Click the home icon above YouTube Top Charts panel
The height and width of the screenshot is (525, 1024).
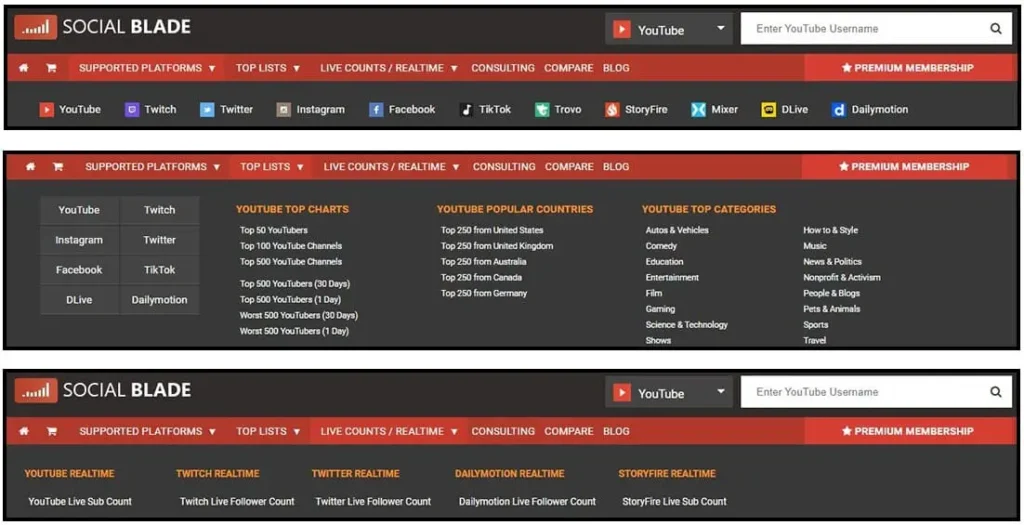point(30,167)
